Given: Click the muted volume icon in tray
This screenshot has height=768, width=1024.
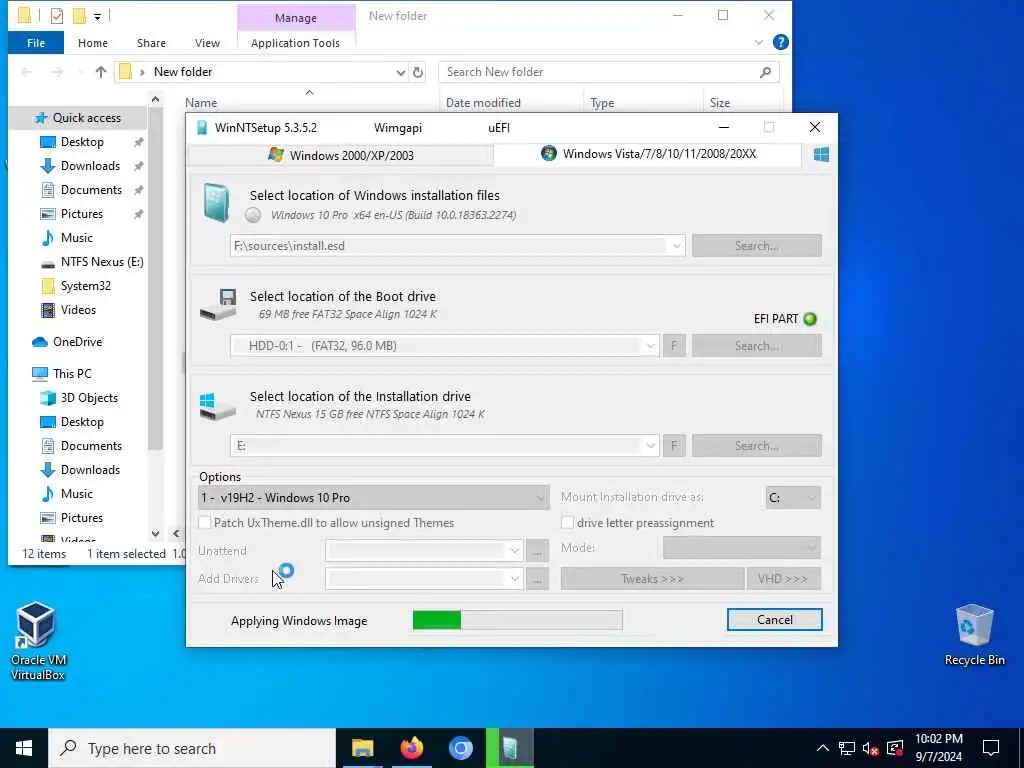Looking at the screenshot, I should pos(870,748).
